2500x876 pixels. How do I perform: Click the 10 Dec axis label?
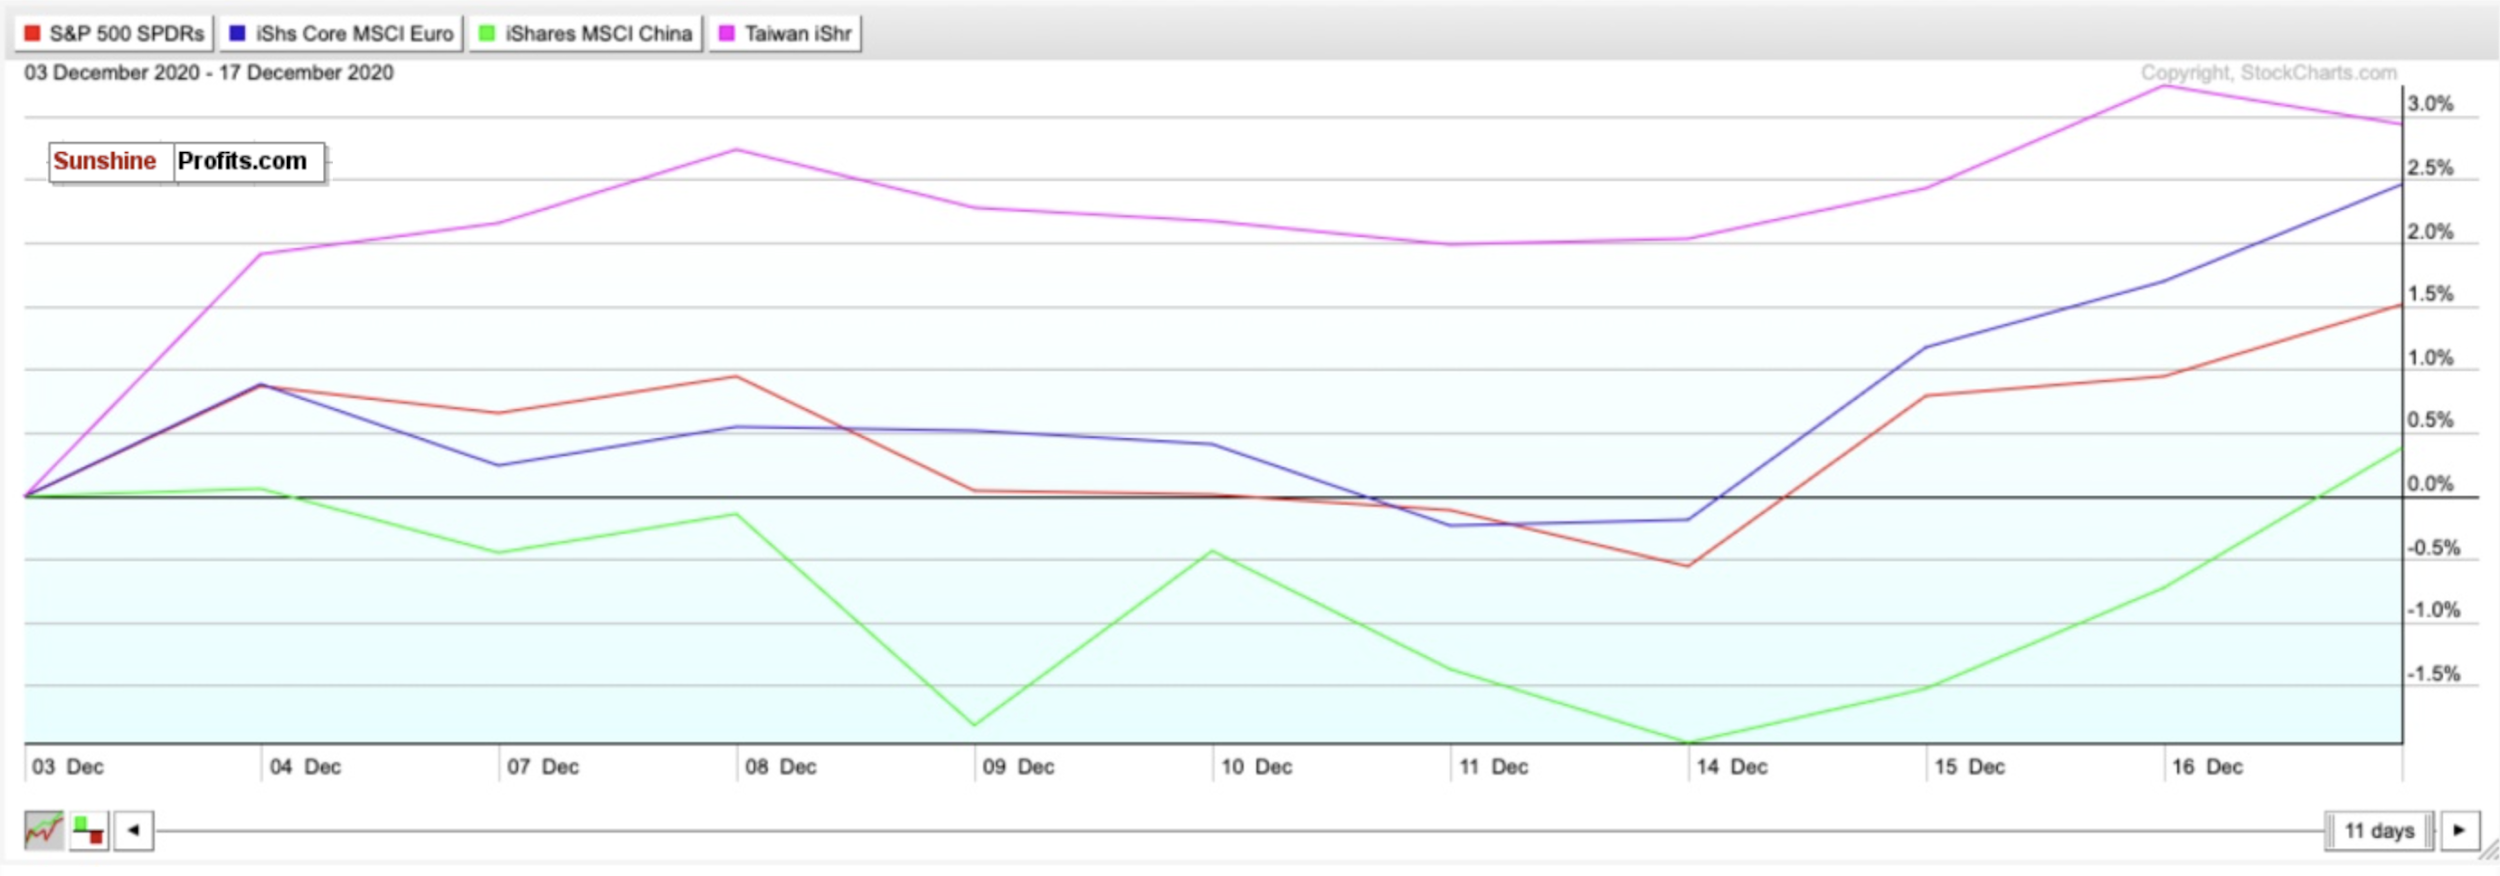click(1256, 767)
